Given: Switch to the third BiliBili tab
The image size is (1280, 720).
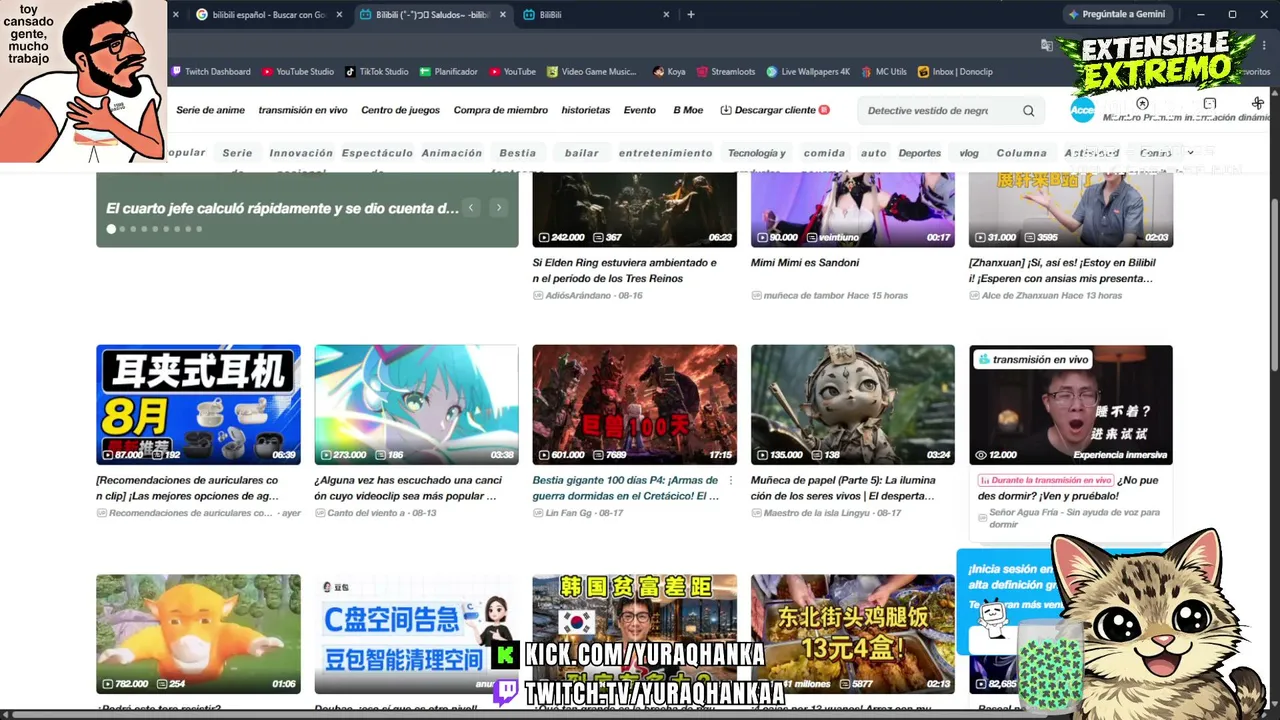Looking at the screenshot, I should (596, 15).
